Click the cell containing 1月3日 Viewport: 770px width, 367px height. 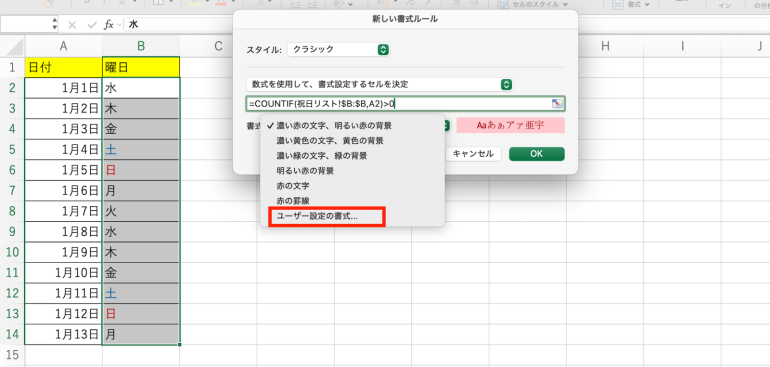63,129
